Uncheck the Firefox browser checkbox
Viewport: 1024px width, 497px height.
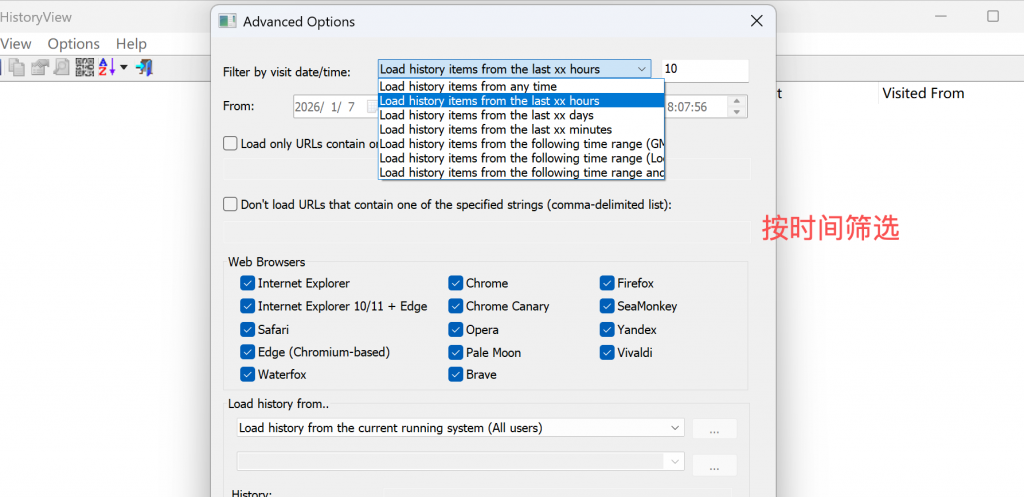point(608,283)
